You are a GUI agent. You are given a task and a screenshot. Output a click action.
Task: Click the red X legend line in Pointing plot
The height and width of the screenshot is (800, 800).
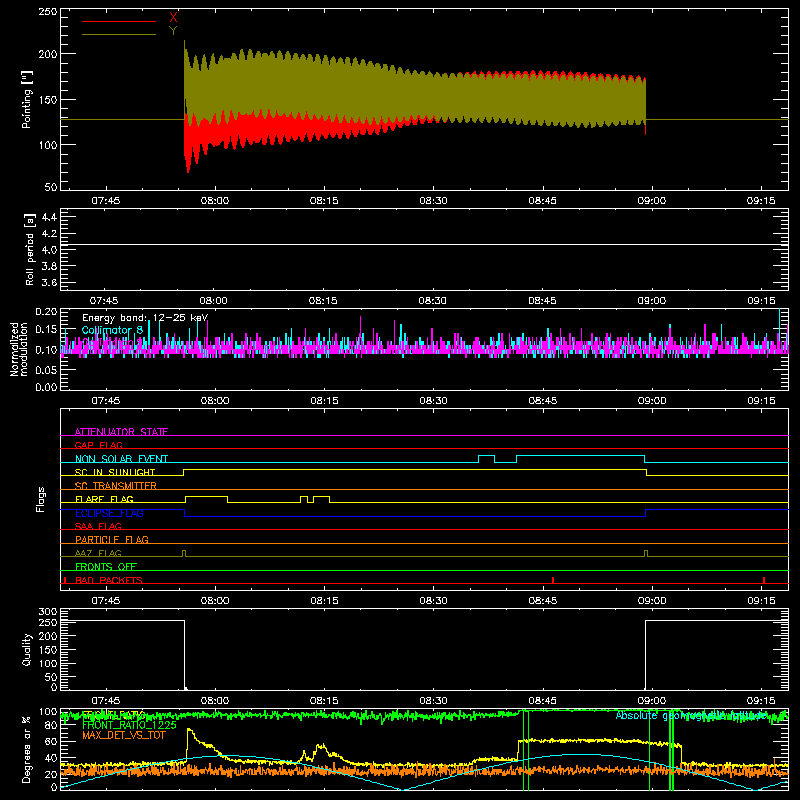(118, 21)
